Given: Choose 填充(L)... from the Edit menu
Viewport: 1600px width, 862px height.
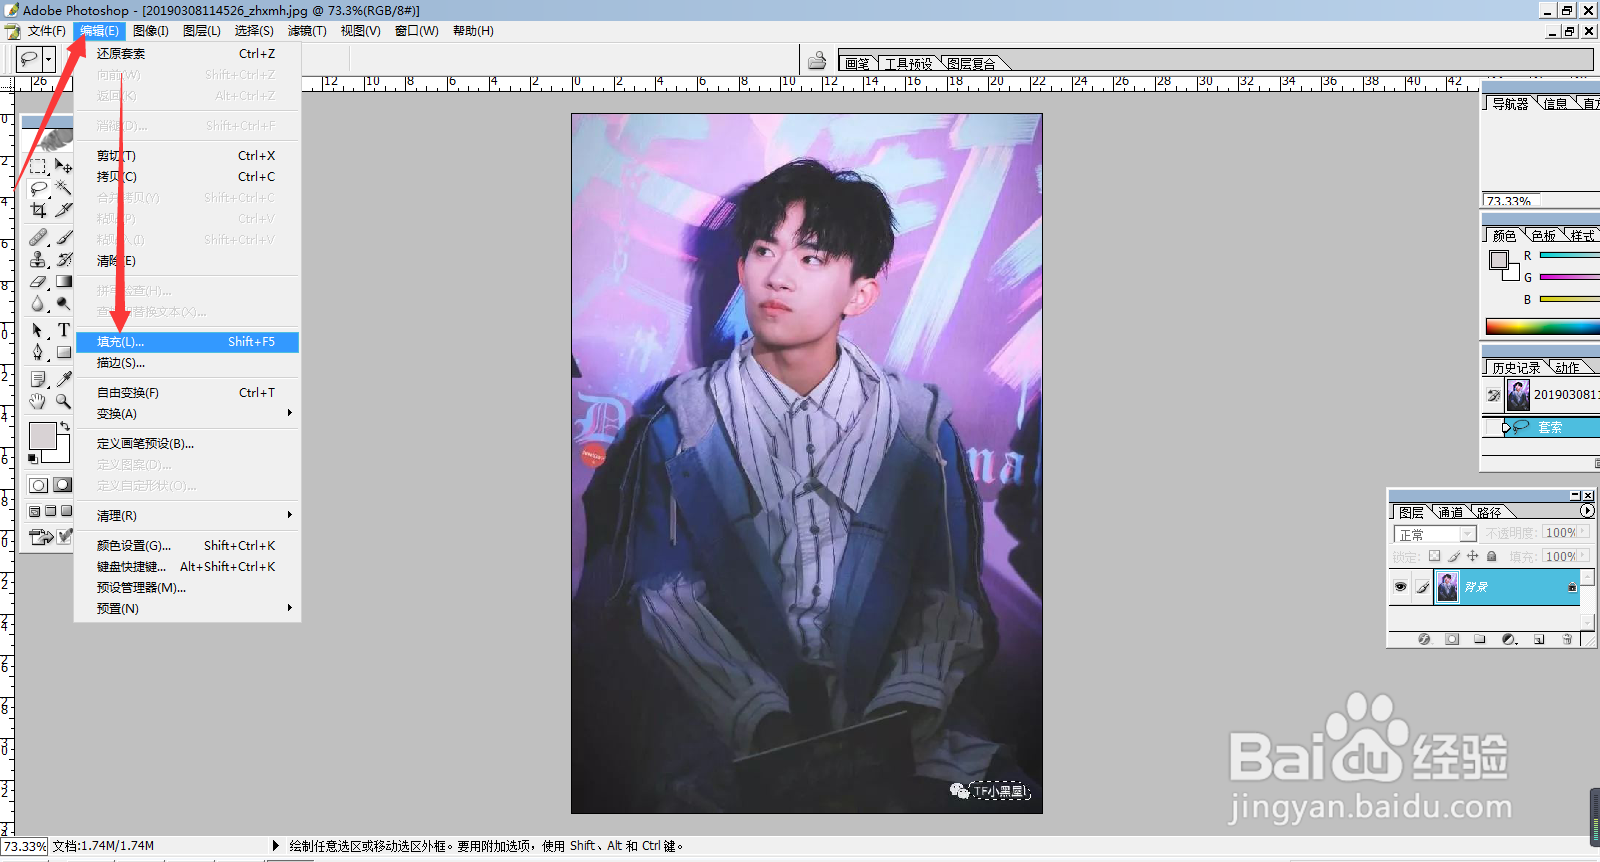Looking at the screenshot, I should click(187, 342).
